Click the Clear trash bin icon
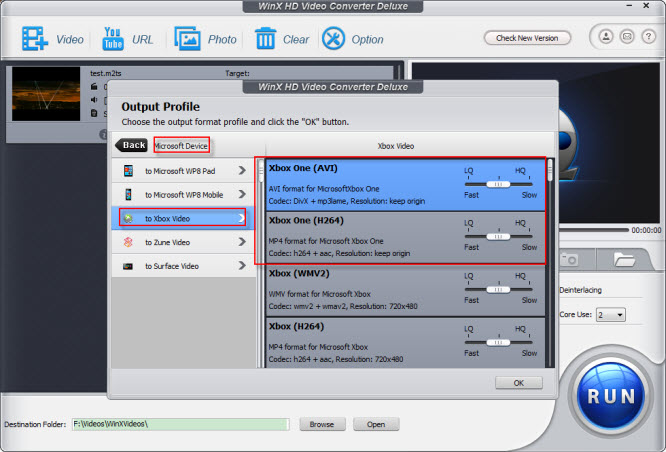Image resolution: width=666 pixels, height=452 pixels. pos(265,39)
